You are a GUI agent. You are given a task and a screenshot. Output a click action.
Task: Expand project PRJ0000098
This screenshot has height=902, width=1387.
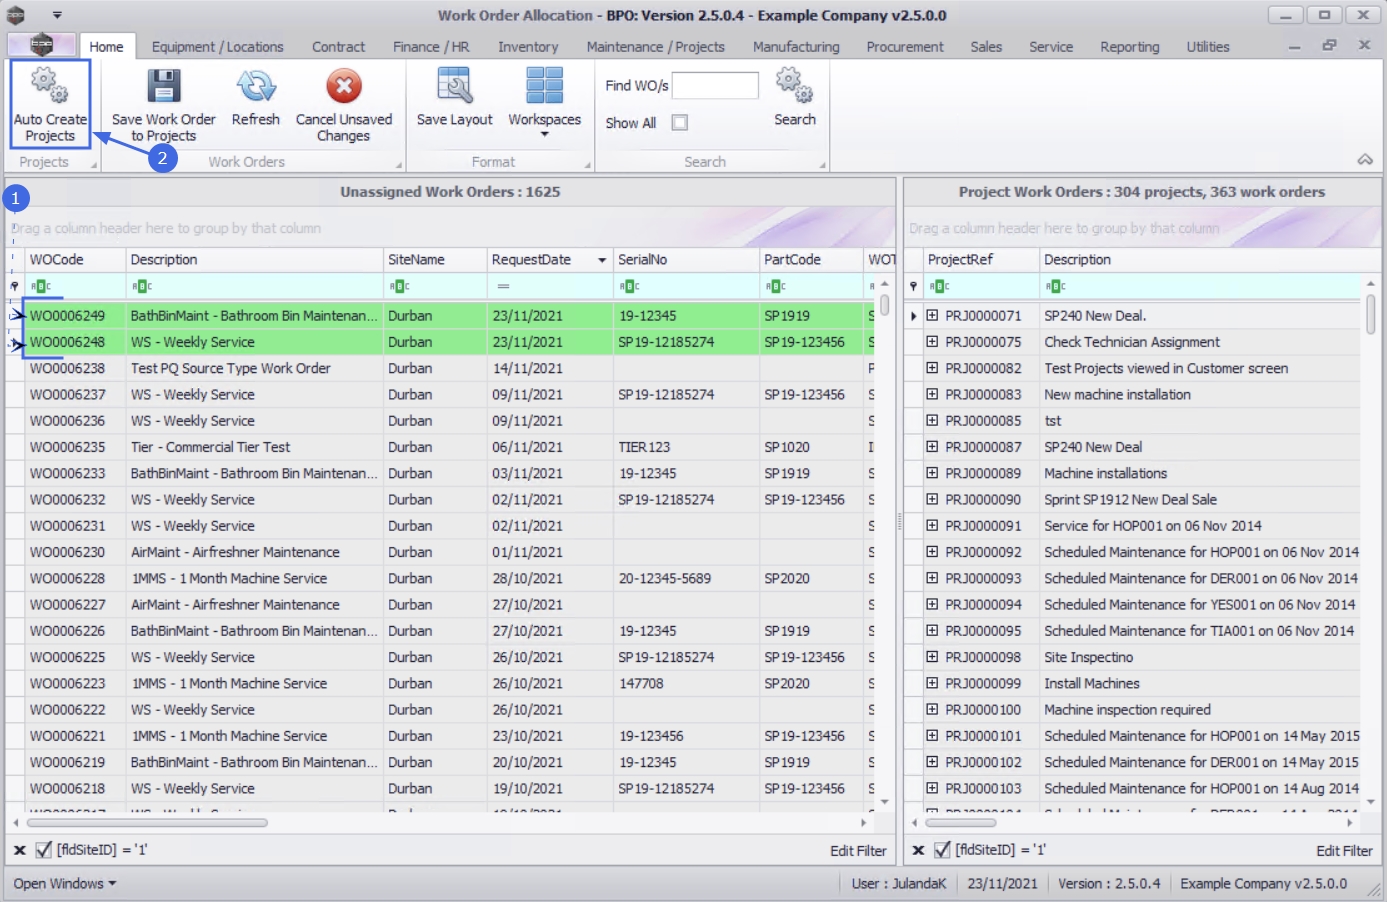932,657
